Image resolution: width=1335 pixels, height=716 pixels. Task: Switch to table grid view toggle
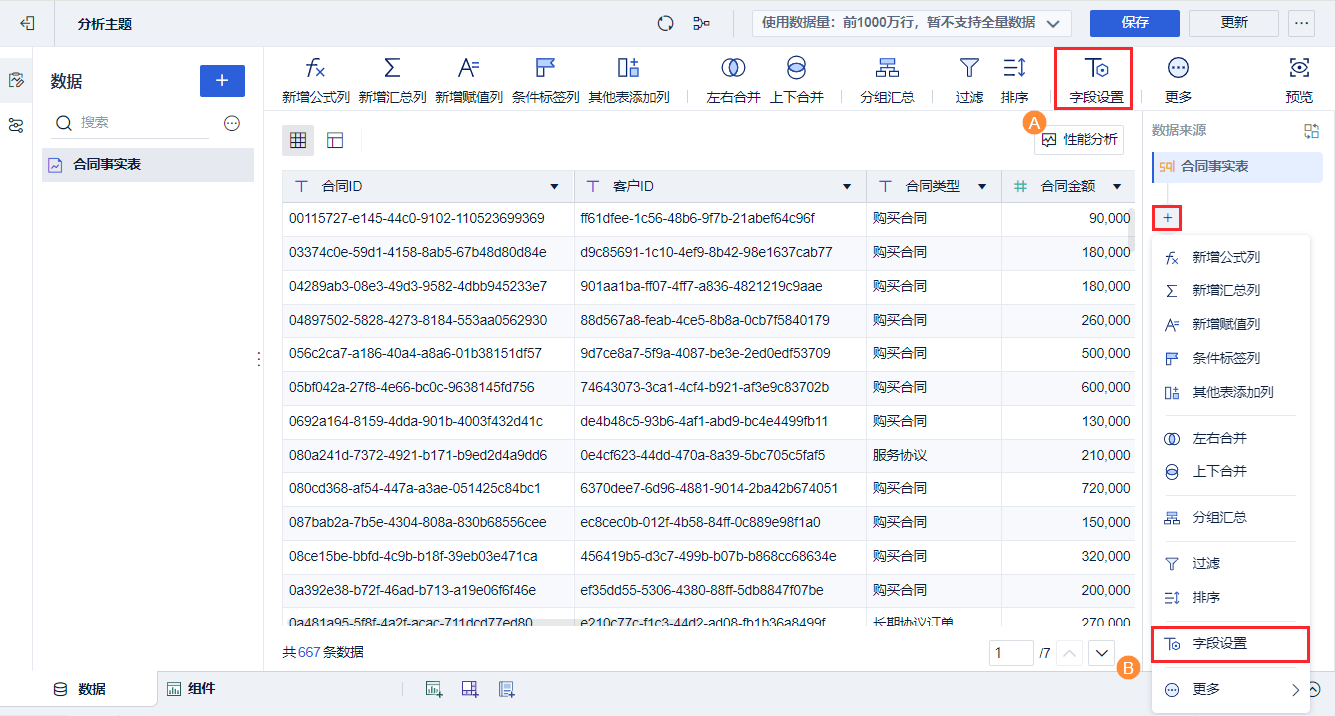[x=298, y=141]
